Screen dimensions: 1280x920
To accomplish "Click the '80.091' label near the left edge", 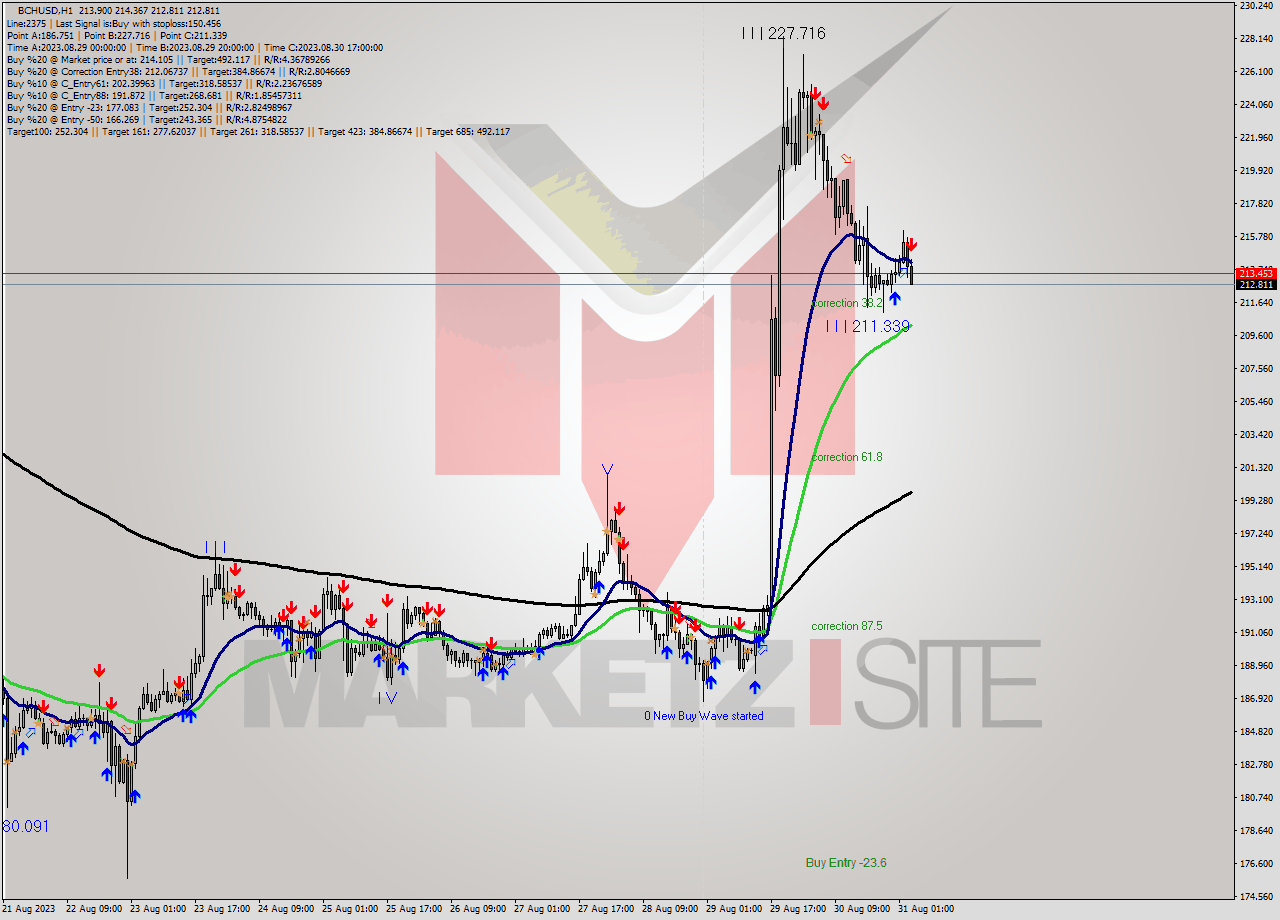I will 25,826.
